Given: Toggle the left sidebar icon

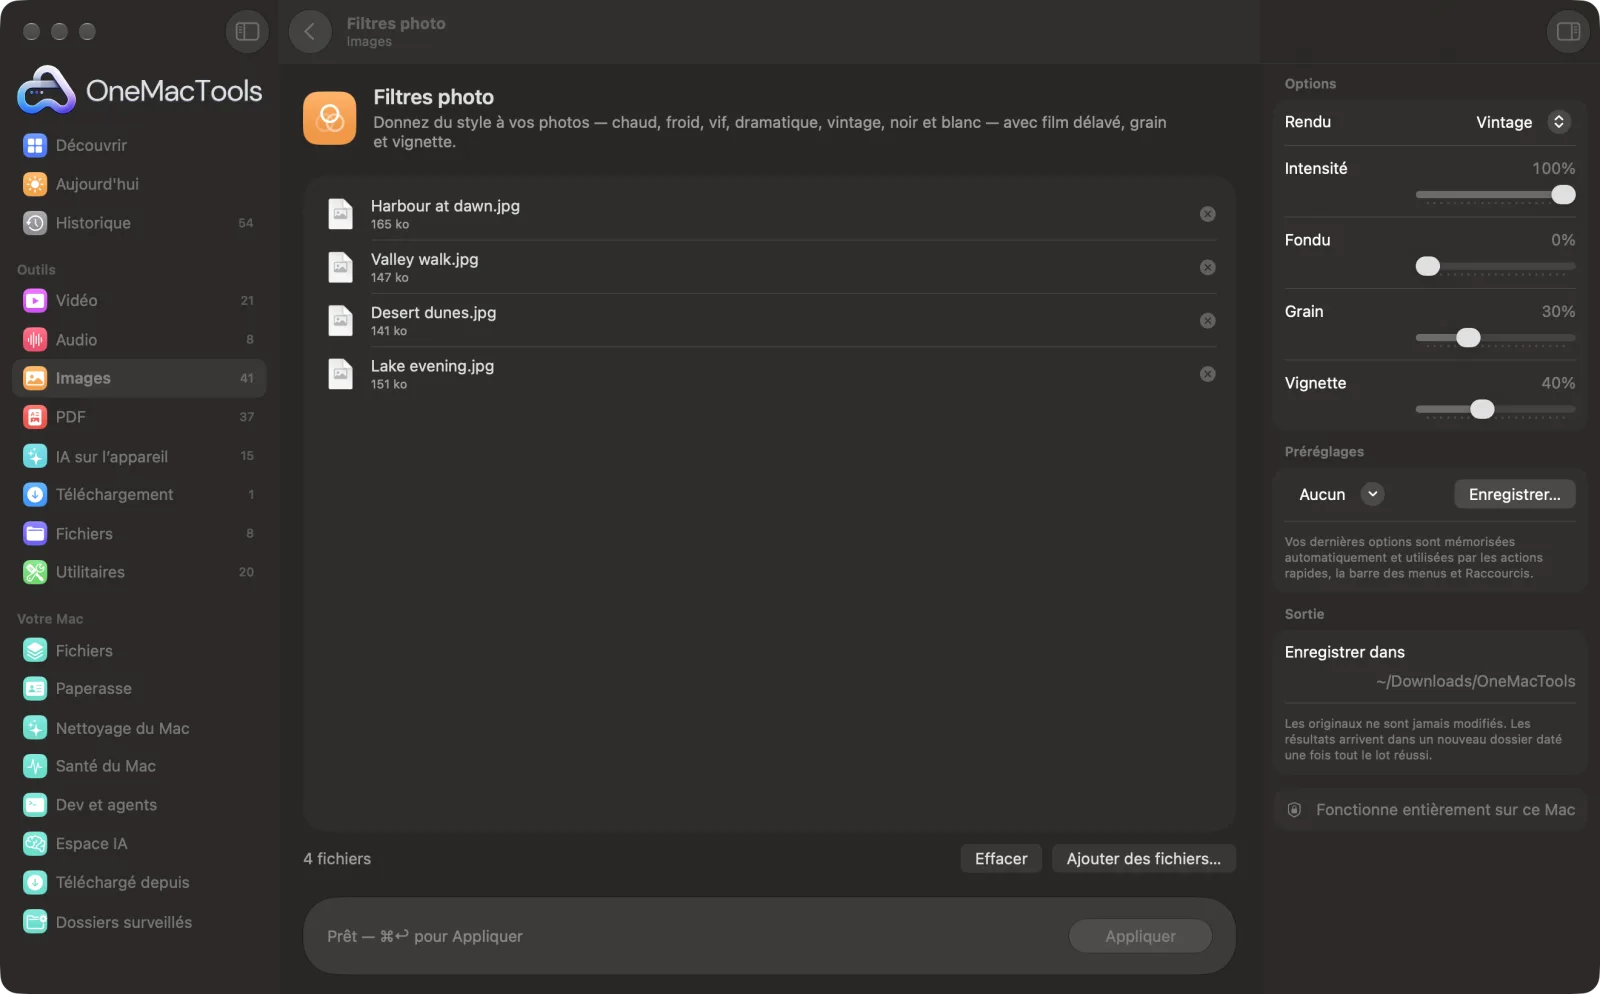Looking at the screenshot, I should 247,32.
